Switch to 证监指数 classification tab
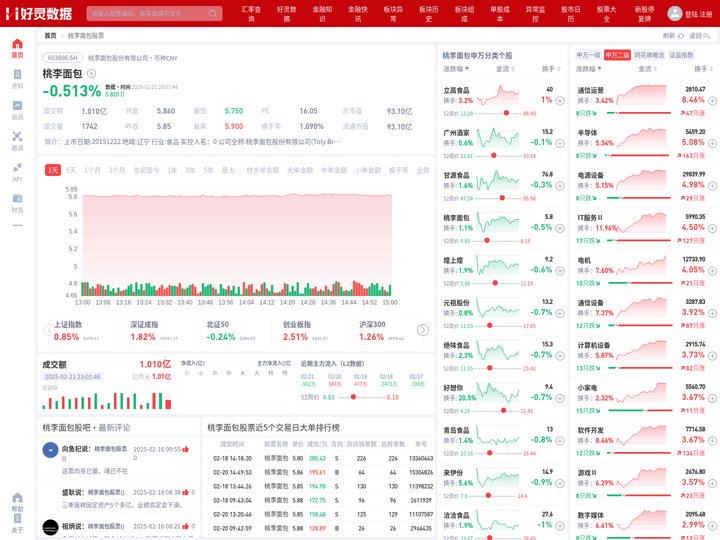The height and width of the screenshot is (540, 720). [681, 55]
